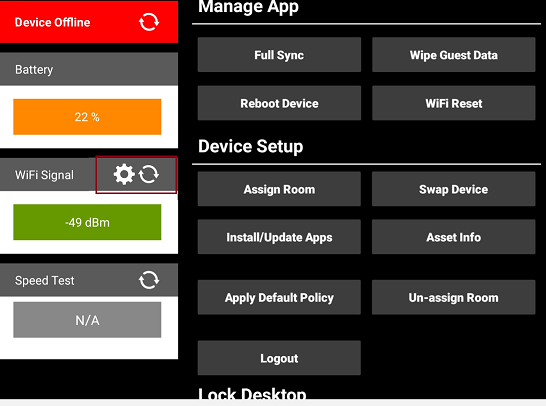The height and width of the screenshot is (406, 546).
Task: Click the -49 dBm signal bar
Action: 87,222
